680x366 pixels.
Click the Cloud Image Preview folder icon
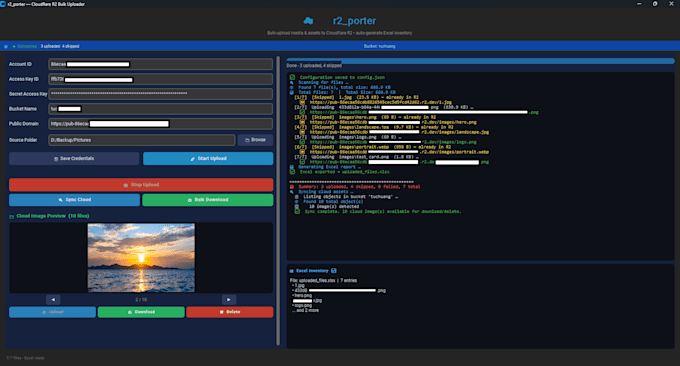(x=12, y=216)
